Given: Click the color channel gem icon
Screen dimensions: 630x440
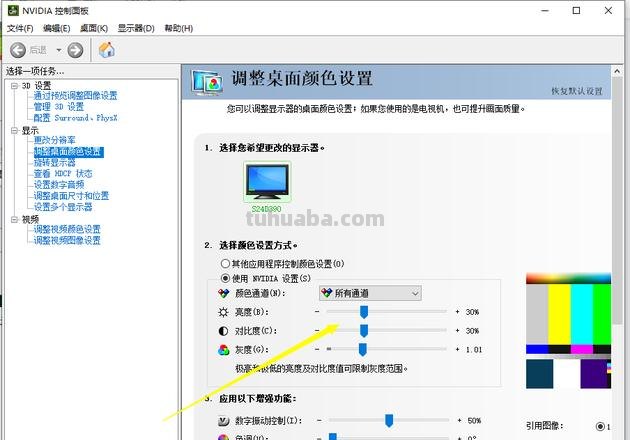Looking at the screenshot, I should [x=223, y=293].
